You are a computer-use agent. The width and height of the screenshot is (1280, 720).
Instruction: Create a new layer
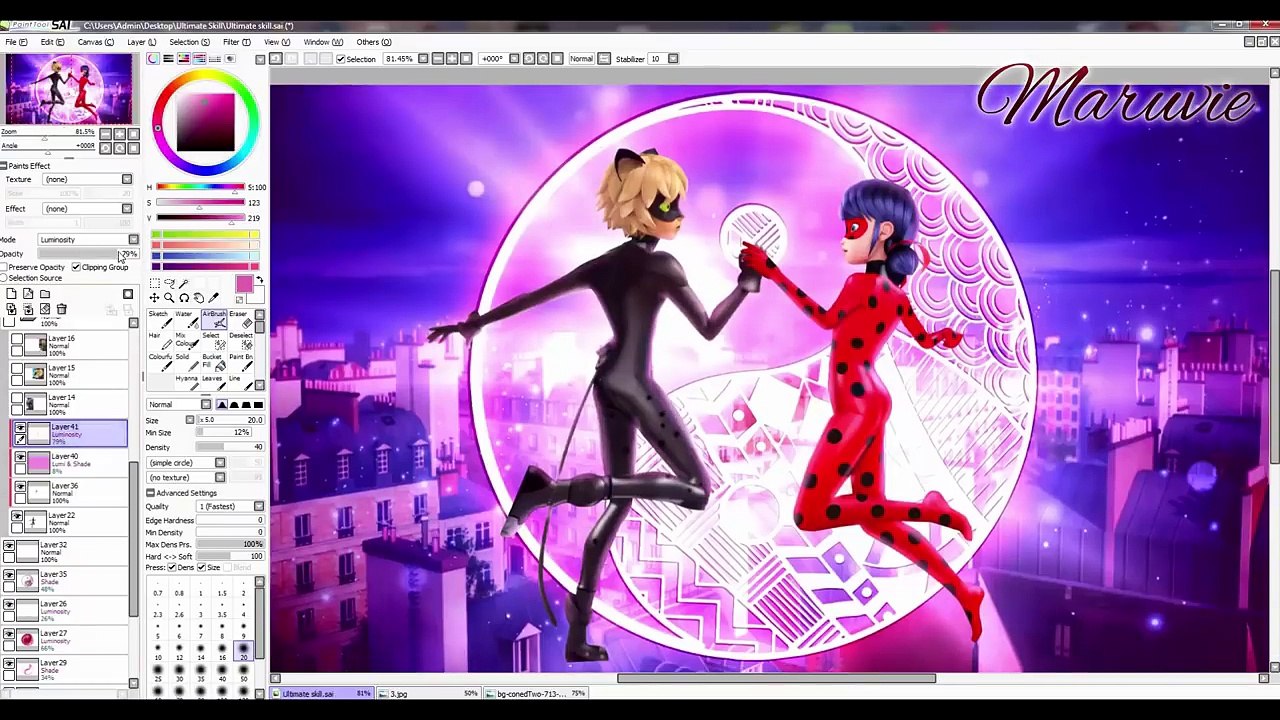(x=11, y=294)
